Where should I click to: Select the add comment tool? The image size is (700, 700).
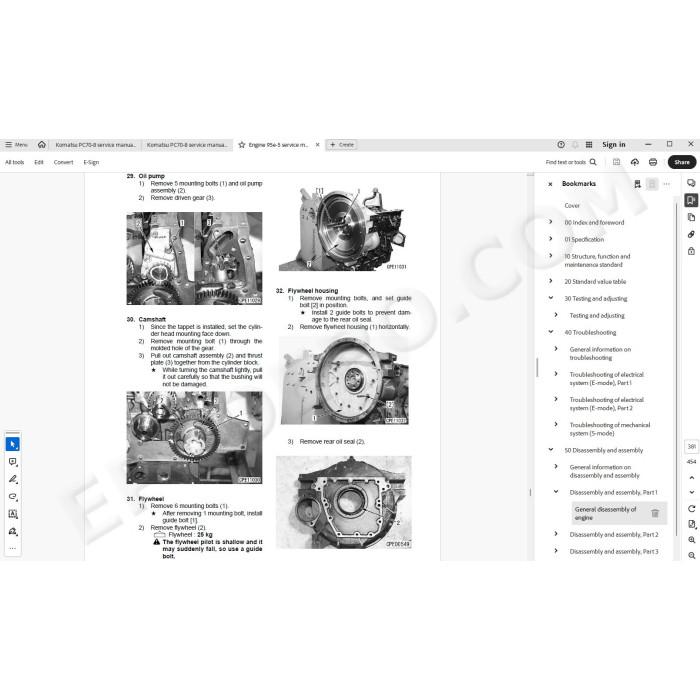click(12, 462)
